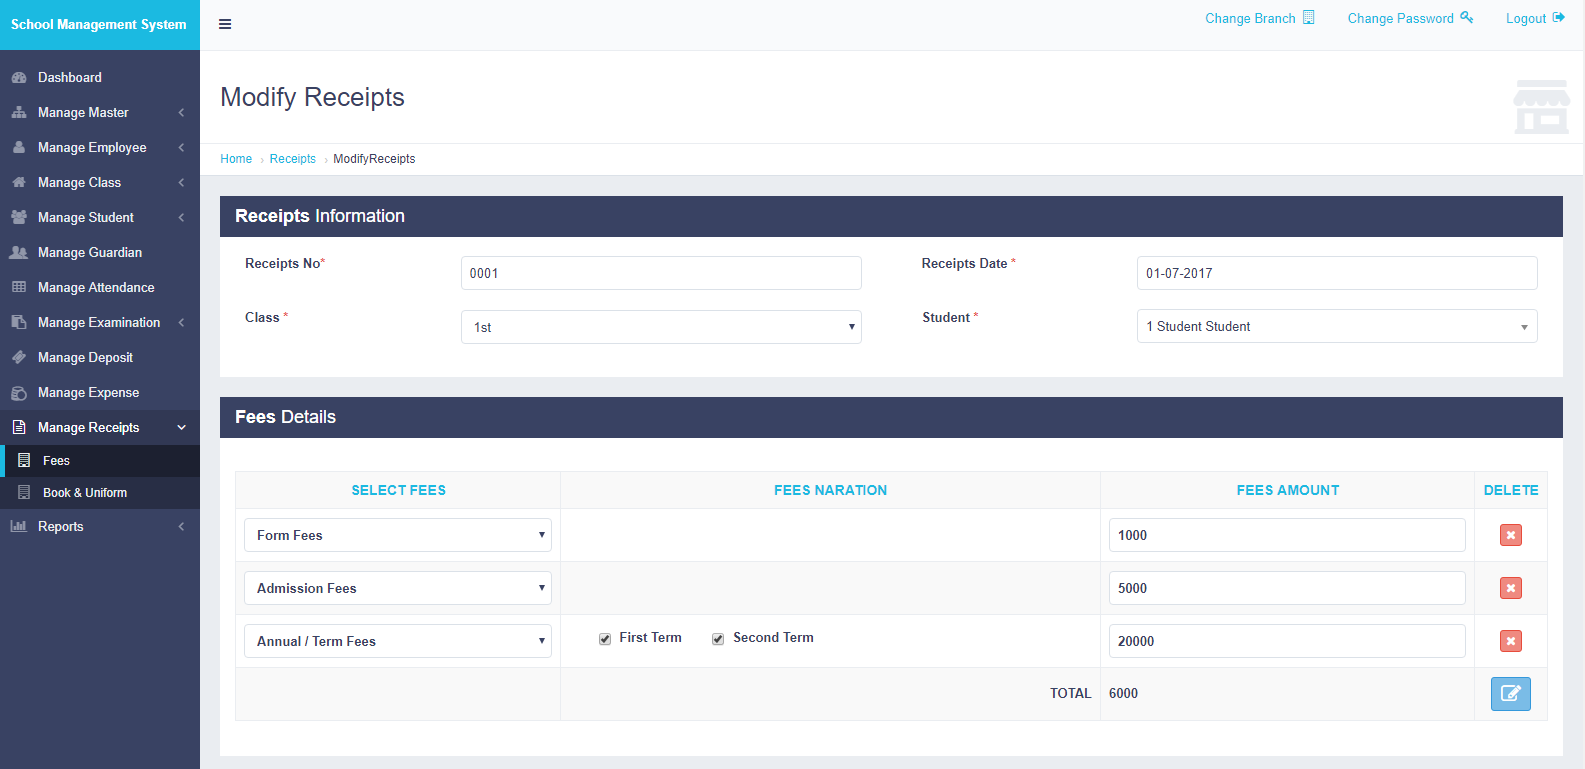The image size is (1585, 769).
Task: Remove the Admission Fees row
Action: click(1510, 588)
